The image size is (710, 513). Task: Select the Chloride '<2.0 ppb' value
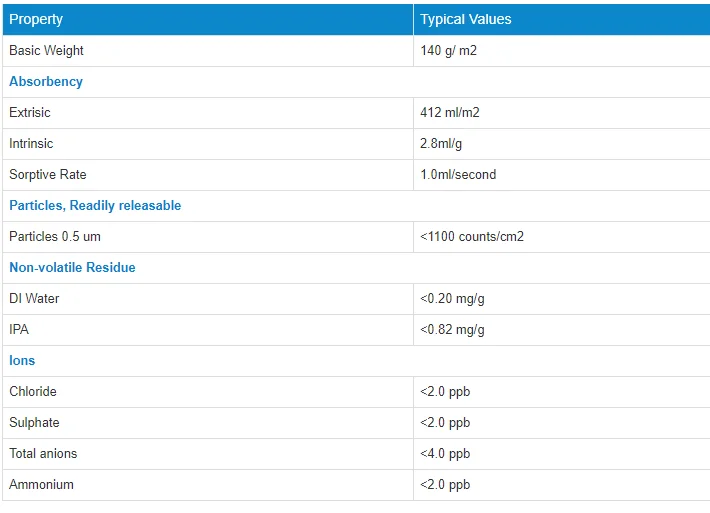[445, 392]
